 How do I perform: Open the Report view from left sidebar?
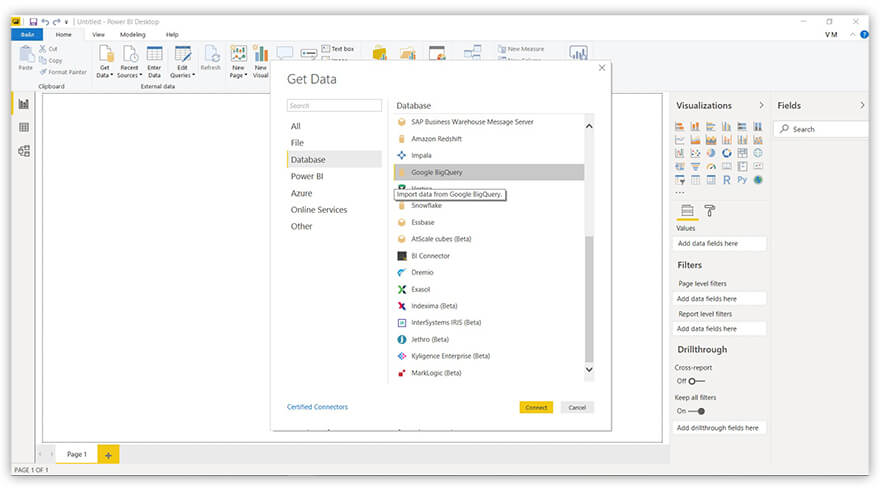24,104
